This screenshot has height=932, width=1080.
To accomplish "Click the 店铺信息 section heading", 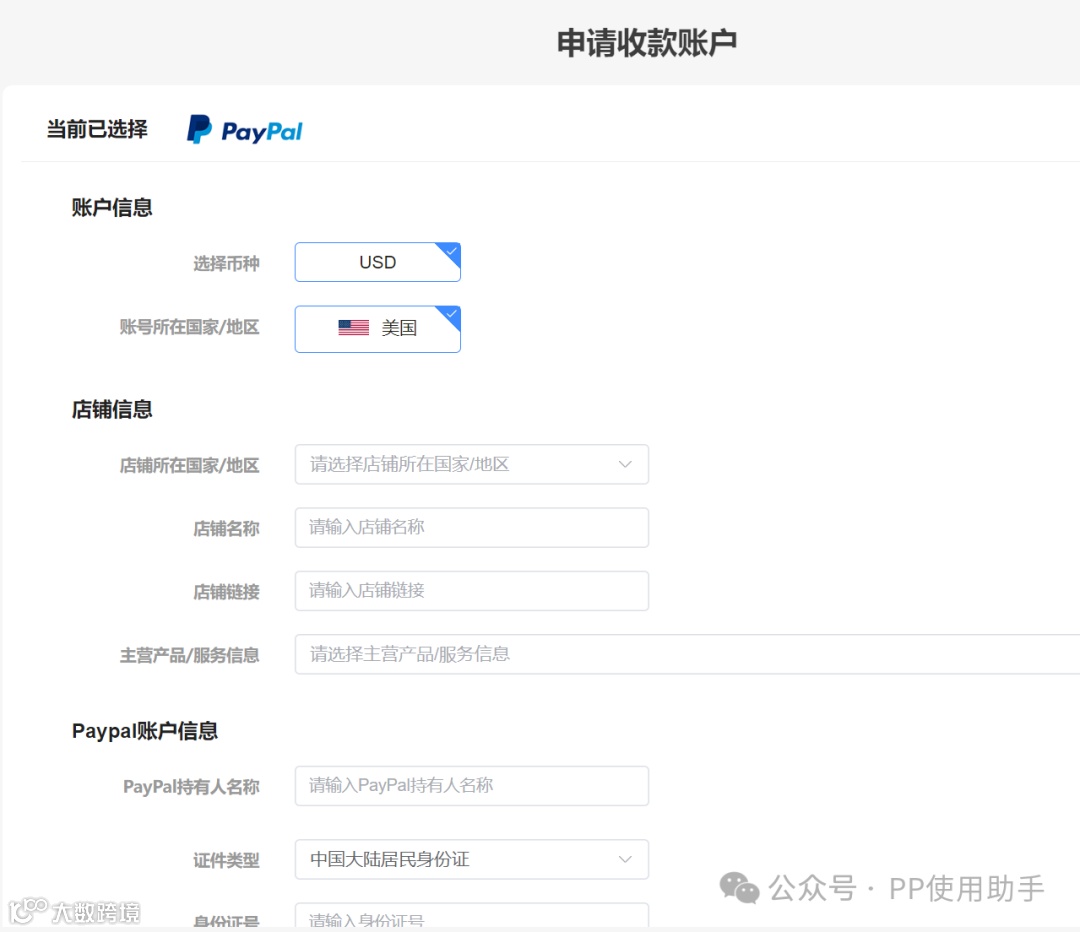I will coord(112,409).
